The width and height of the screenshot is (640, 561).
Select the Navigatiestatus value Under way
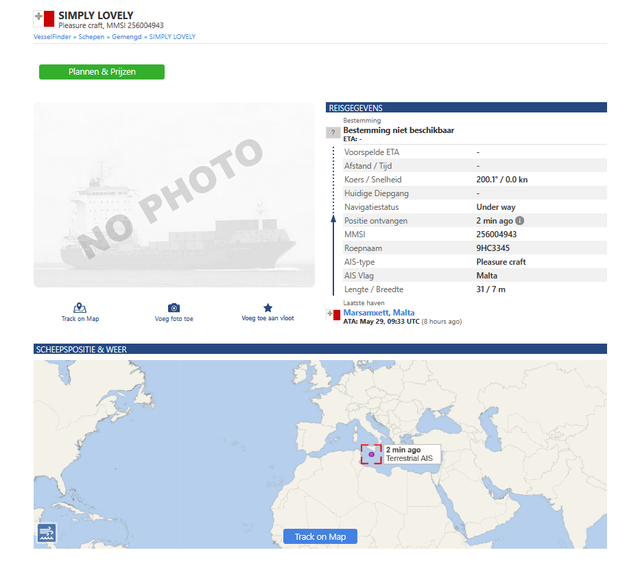click(x=496, y=207)
